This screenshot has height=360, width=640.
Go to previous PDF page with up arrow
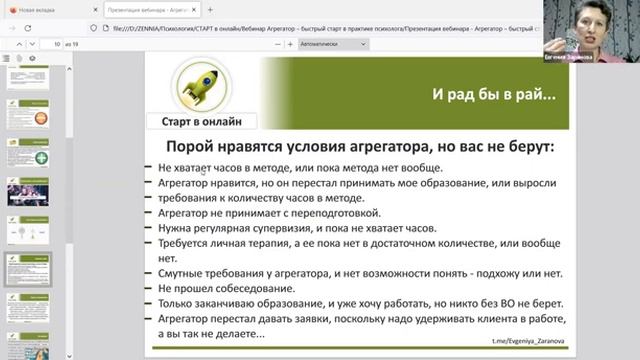pyautogui.click(x=19, y=44)
